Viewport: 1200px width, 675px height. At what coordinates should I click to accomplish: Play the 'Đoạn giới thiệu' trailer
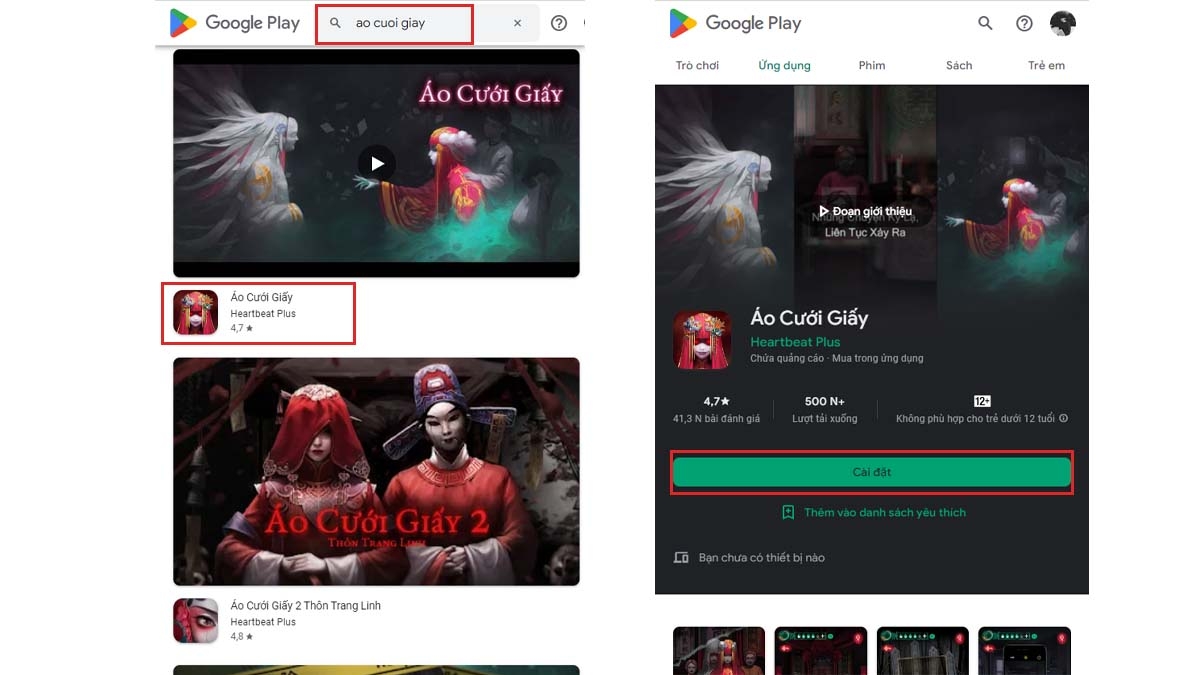pos(865,211)
